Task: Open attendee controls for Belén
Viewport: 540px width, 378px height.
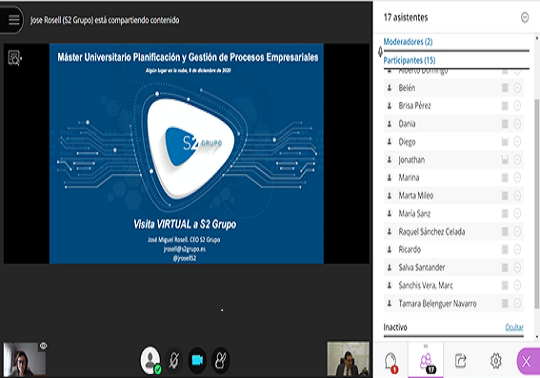Action: point(517,88)
